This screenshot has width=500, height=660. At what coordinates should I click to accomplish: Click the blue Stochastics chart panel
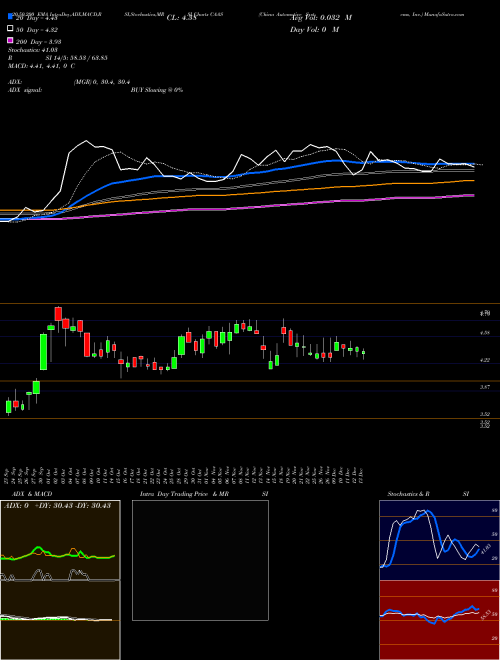pos(439,540)
